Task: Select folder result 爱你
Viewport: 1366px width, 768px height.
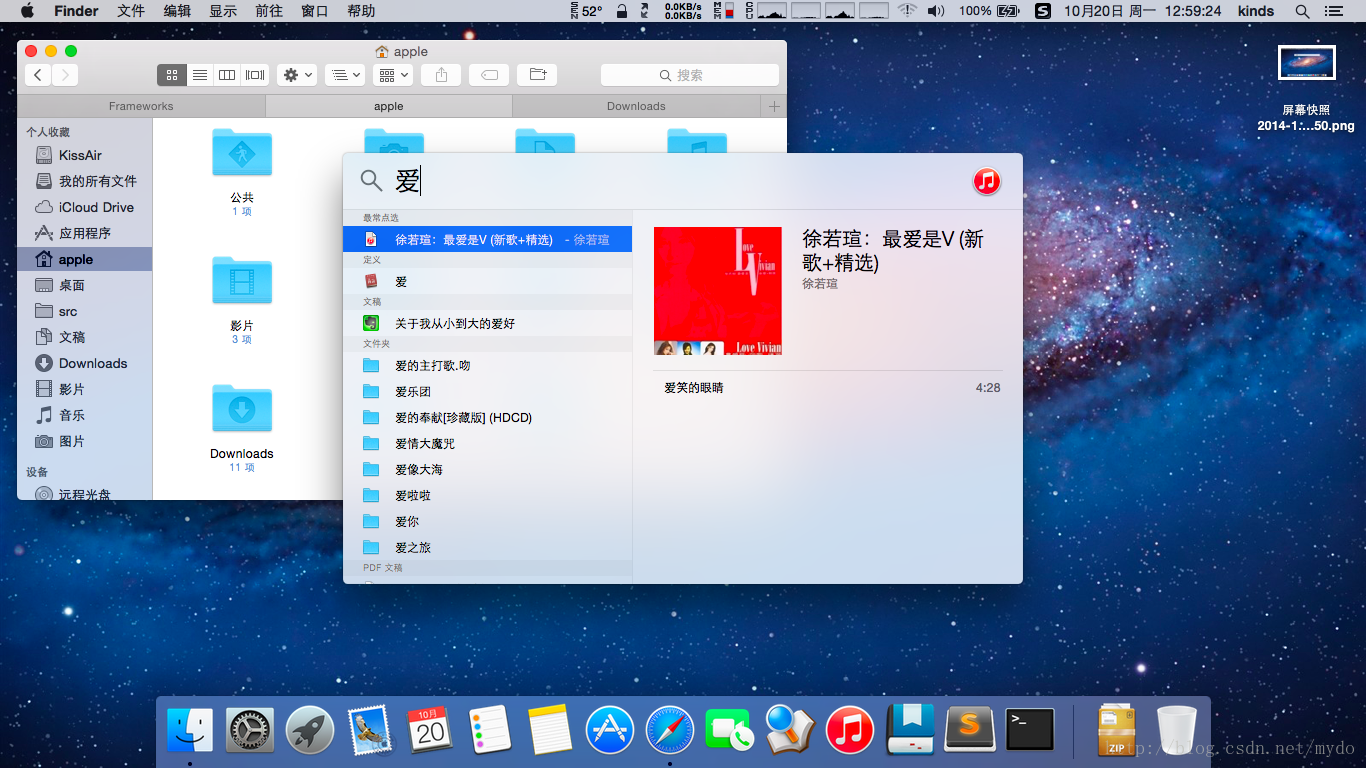Action: click(487, 522)
